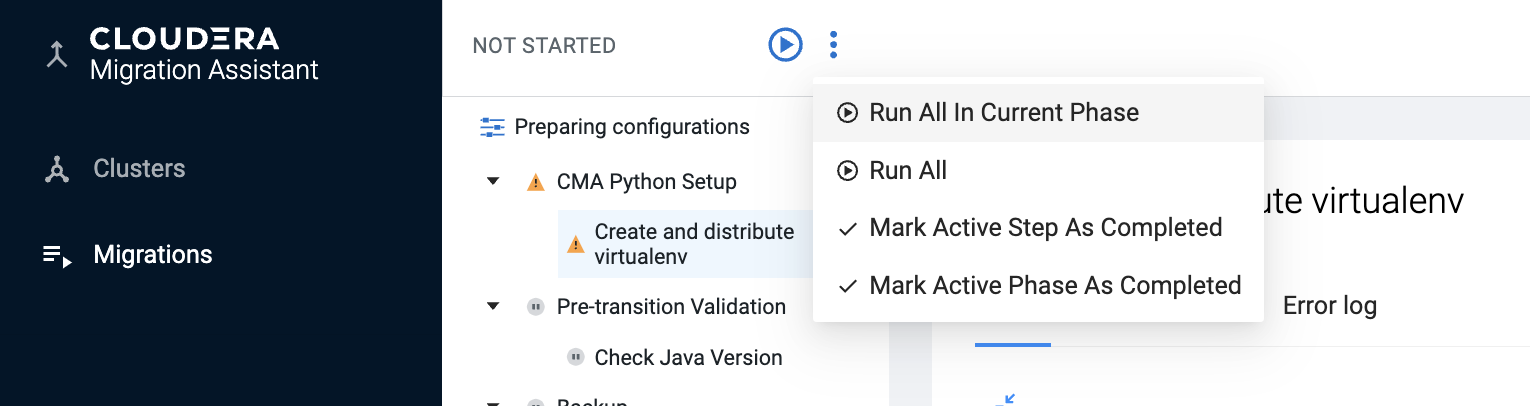
Task: Click the warning icon beside Create and distribute virtualenv
Action: pos(575,245)
